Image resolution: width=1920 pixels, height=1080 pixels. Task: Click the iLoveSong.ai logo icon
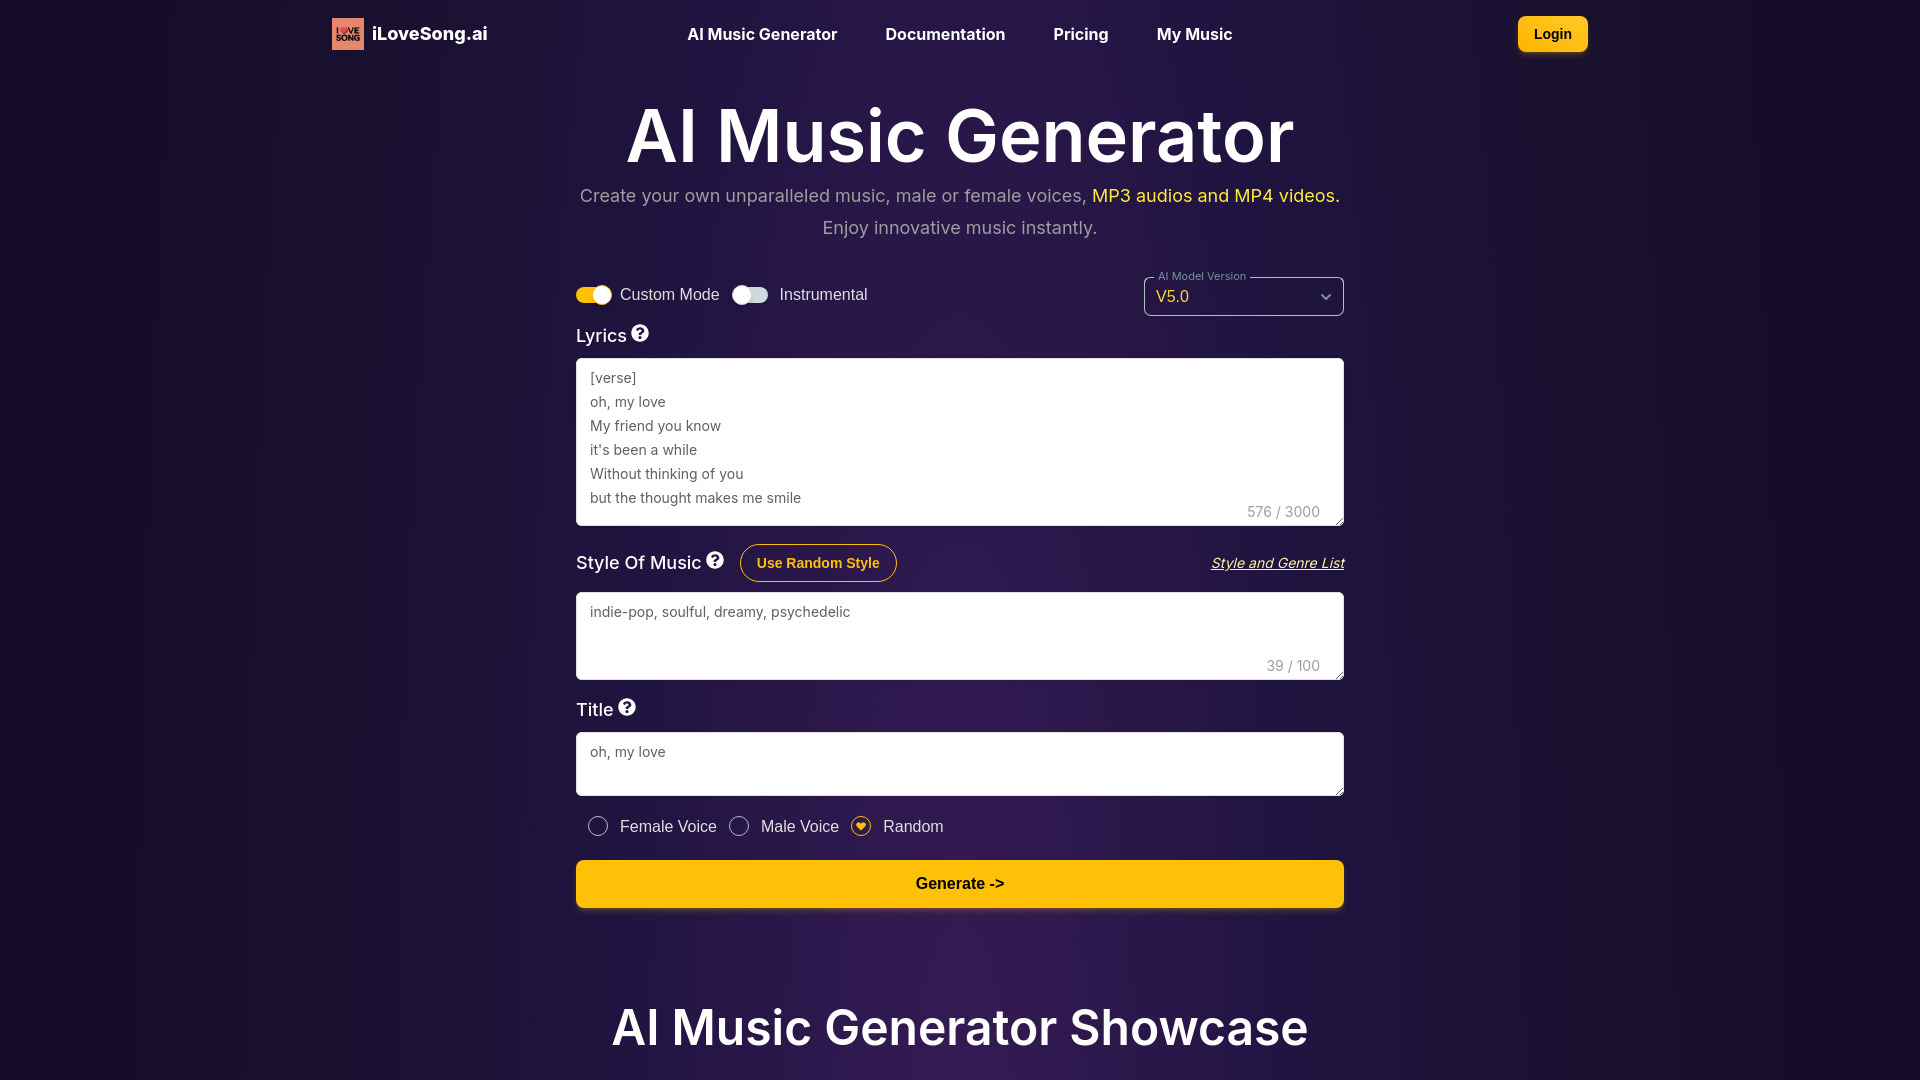pos(348,34)
